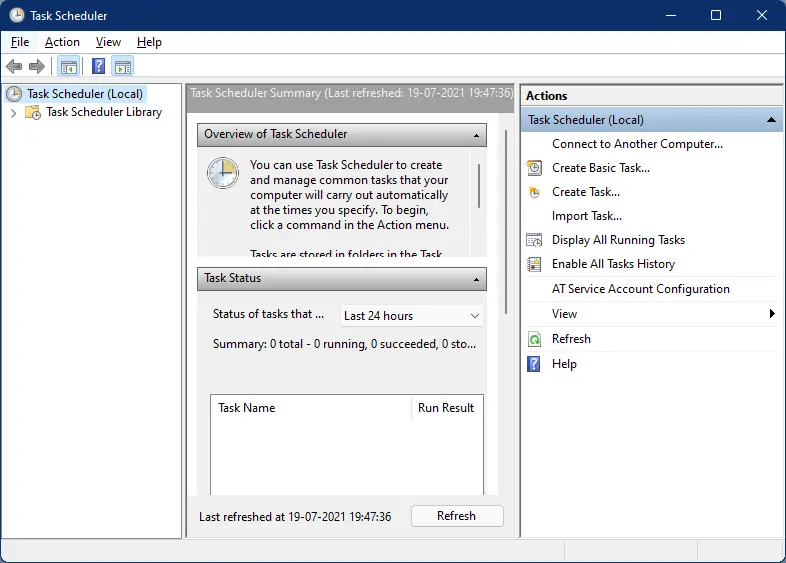Click the Enable All Tasks History icon
The image size is (786, 563).
point(534,264)
